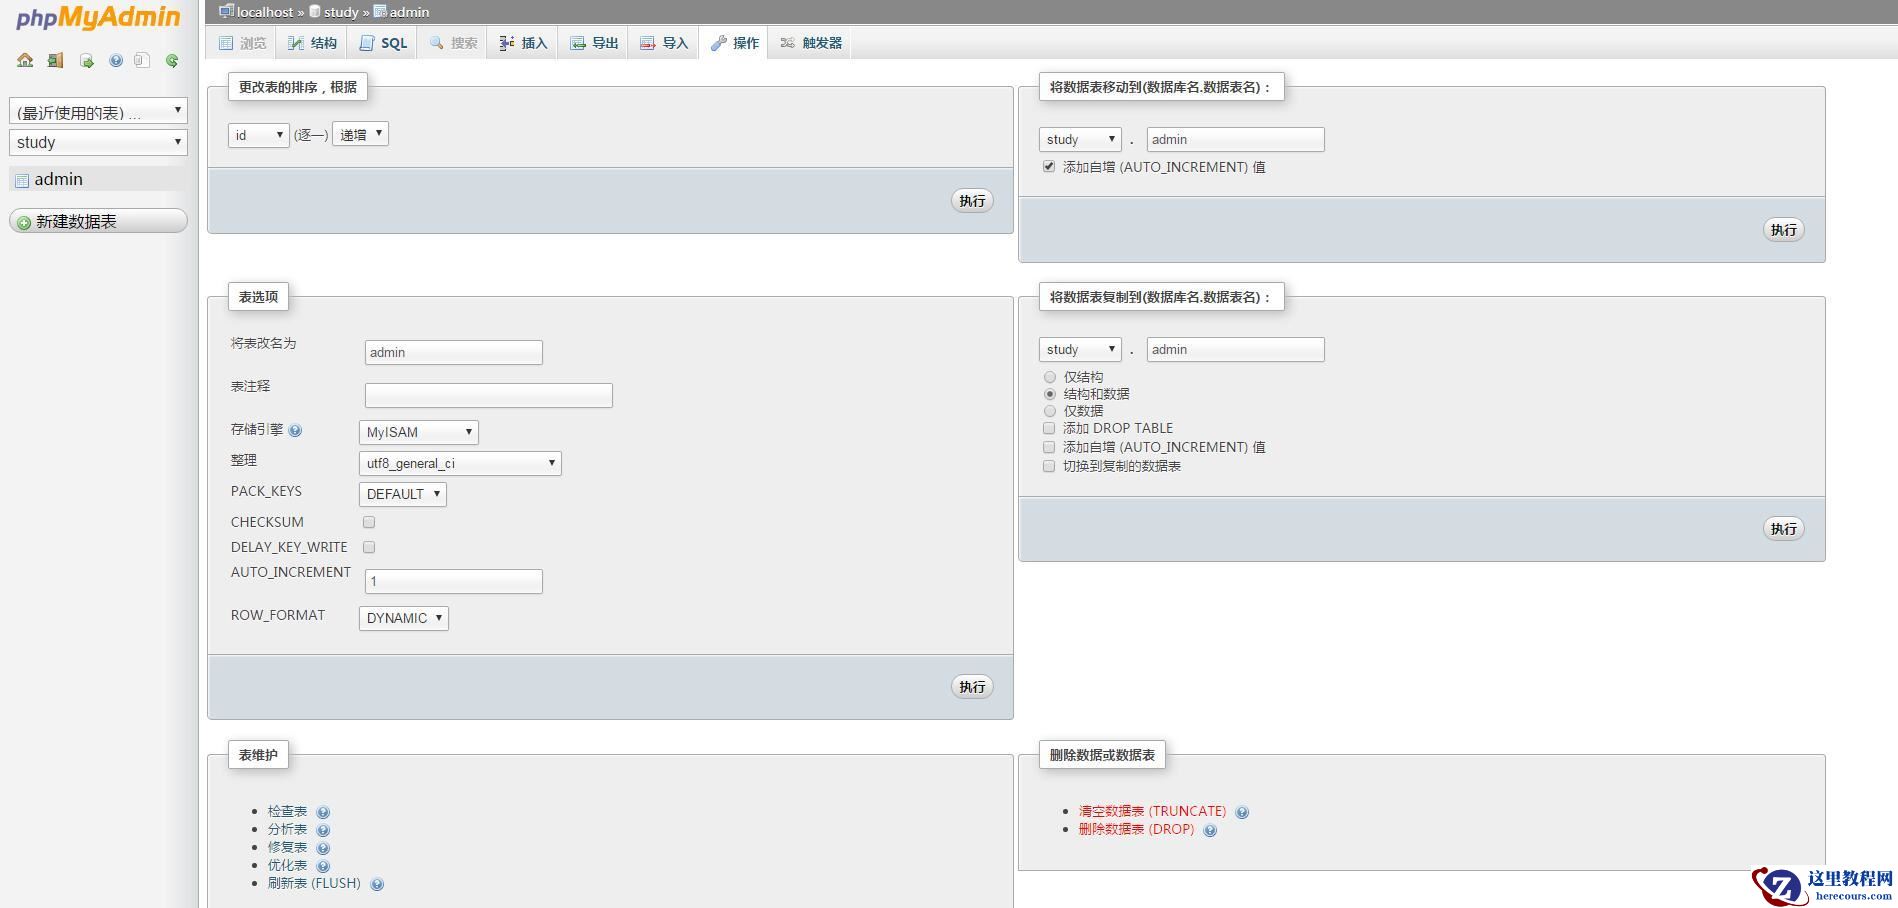Switch to the 导出 tab
The width and height of the screenshot is (1898, 908).
[594, 43]
